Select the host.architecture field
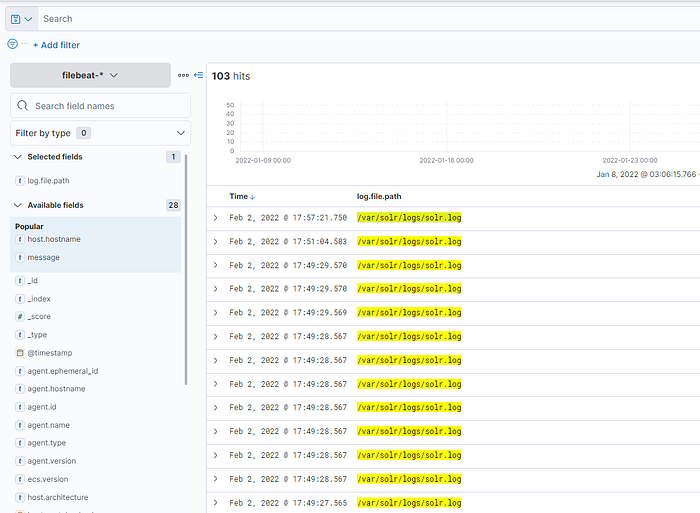This screenshot has width=700, height=513. [58, 497]
